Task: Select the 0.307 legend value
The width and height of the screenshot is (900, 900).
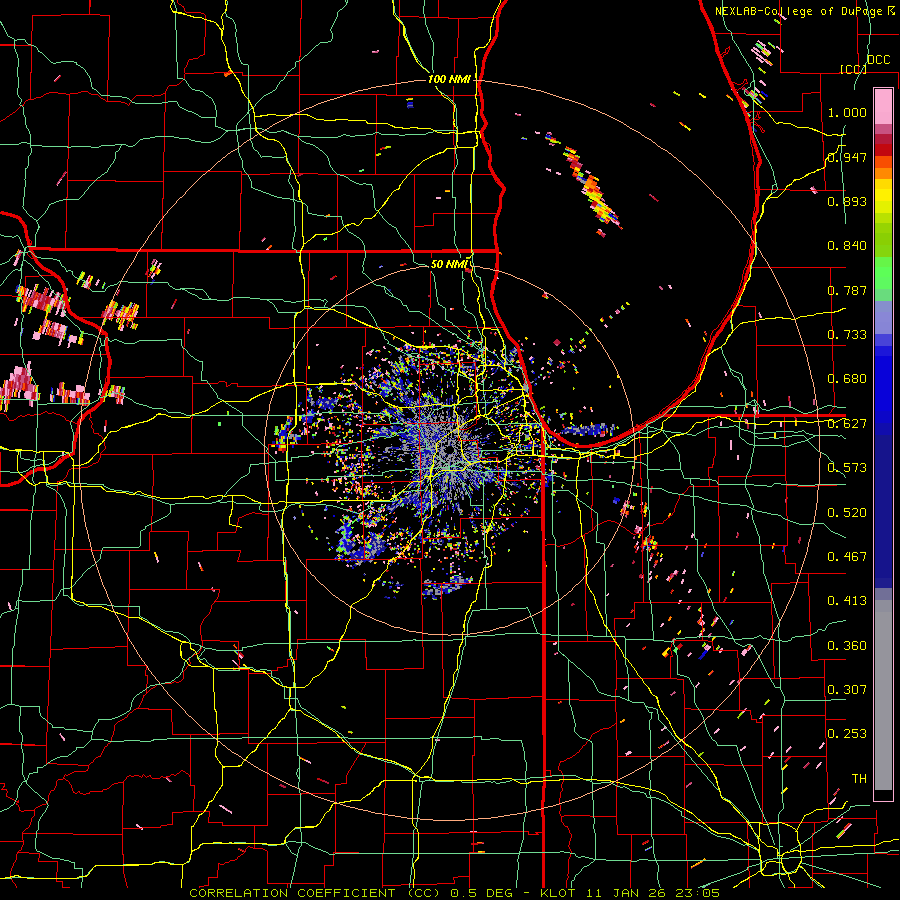Action: click(x=847, y=690)
